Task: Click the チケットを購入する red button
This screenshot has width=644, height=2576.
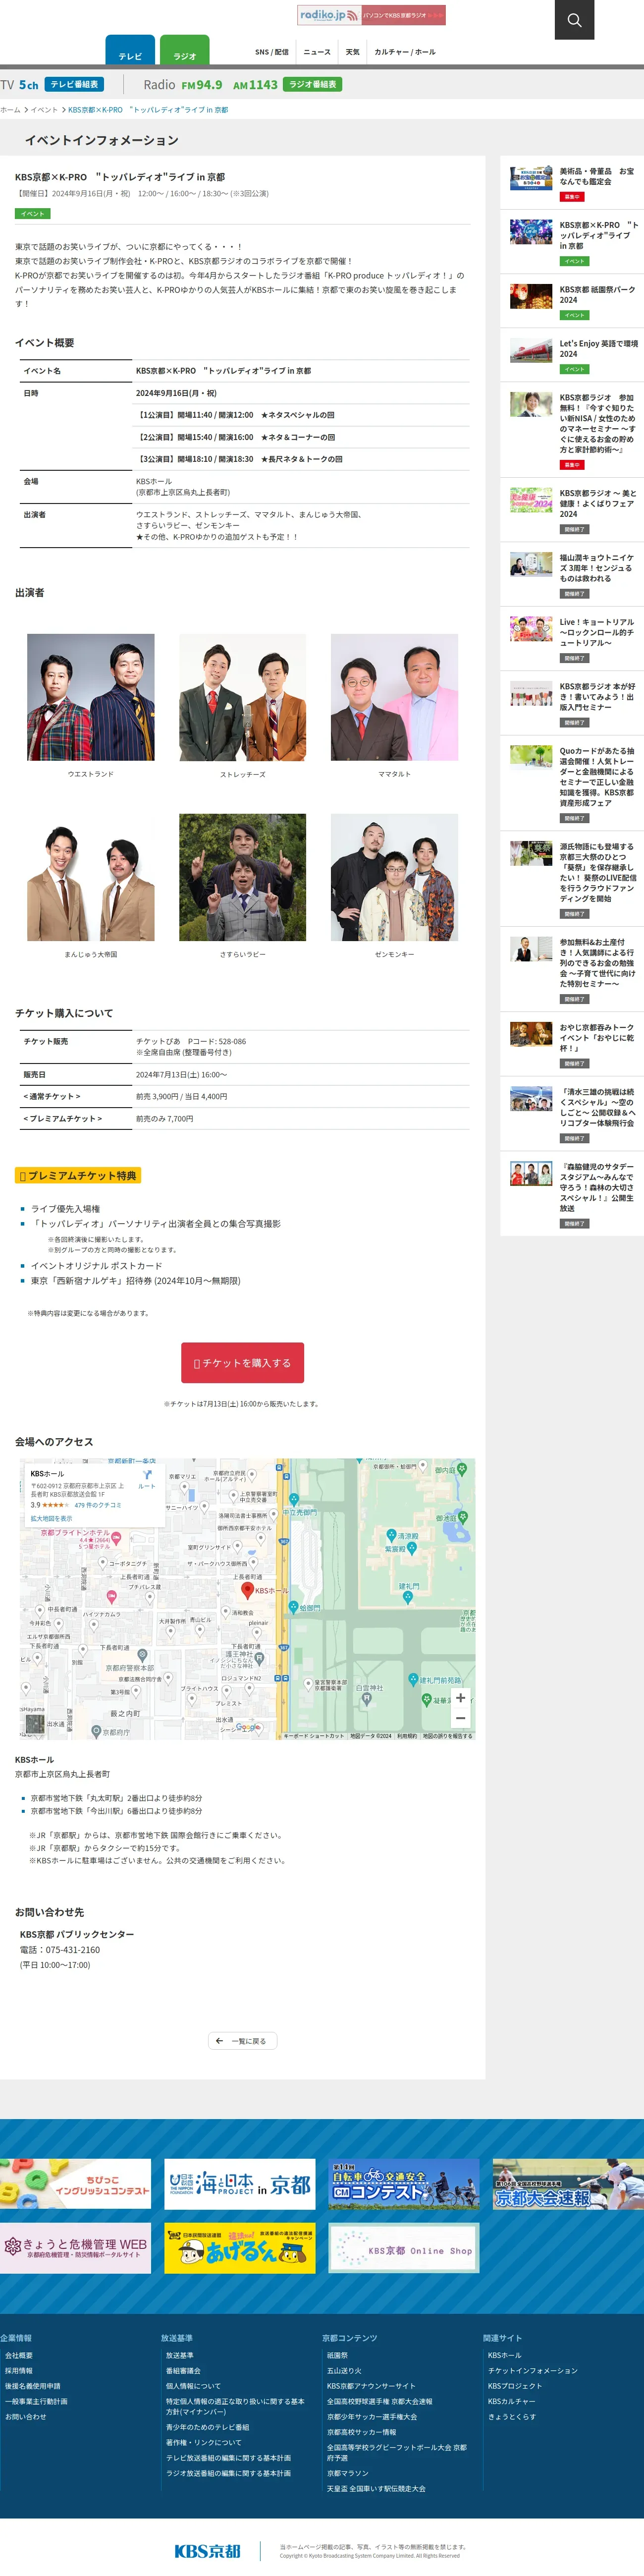Action: [x=242, y=1362]
